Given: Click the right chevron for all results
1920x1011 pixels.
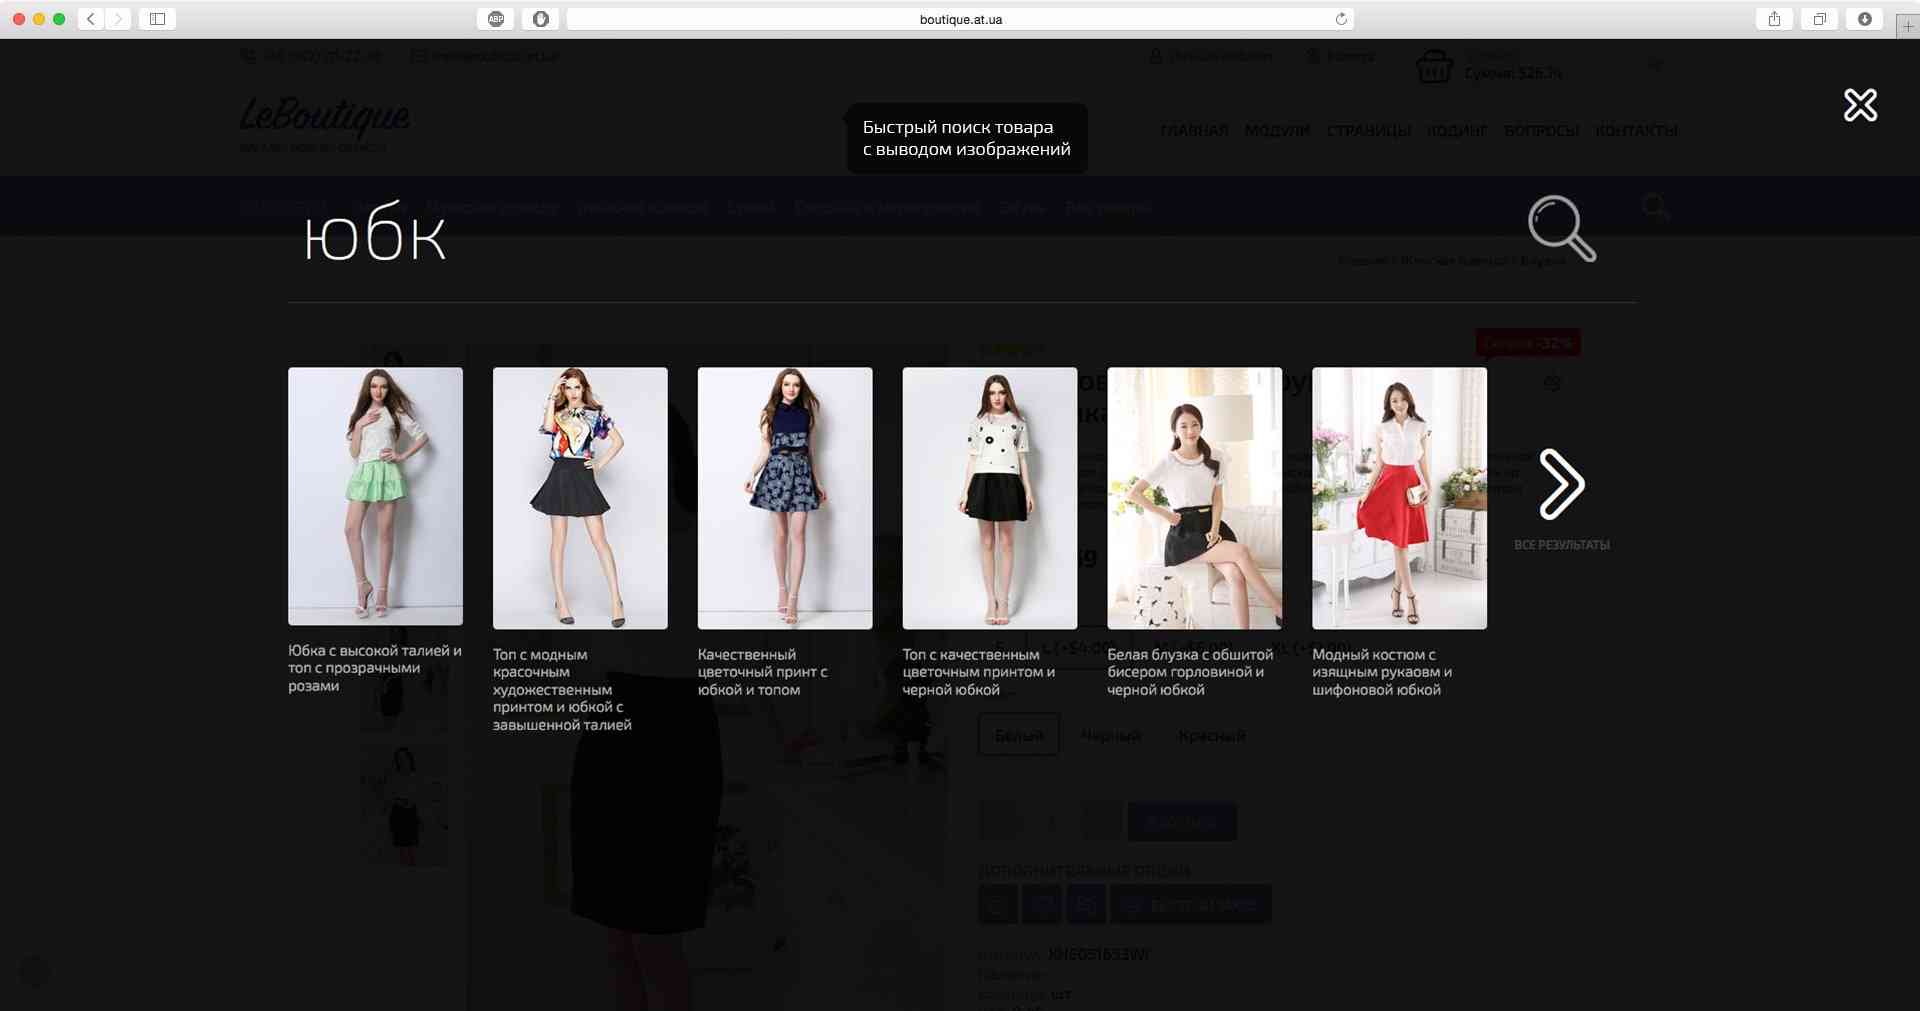Looking at the screenshot, I should point(1560,485).
